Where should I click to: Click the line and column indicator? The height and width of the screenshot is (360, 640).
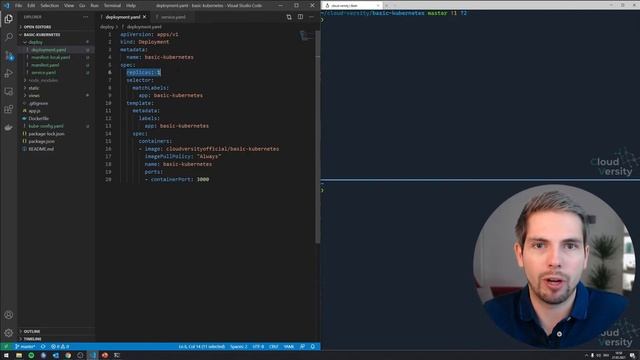coord(202,347)
